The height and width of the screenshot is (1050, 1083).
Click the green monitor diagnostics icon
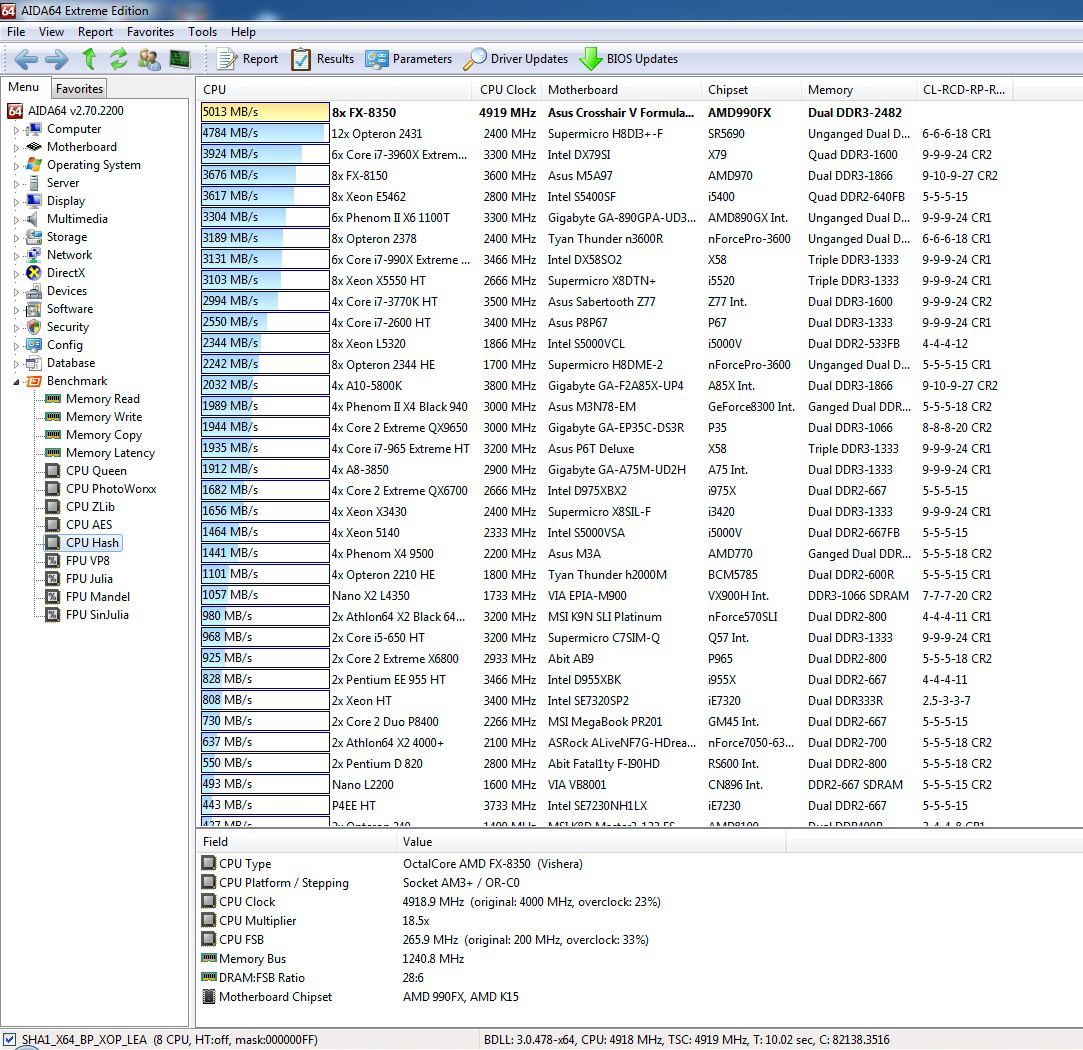[x=180, y=59]
